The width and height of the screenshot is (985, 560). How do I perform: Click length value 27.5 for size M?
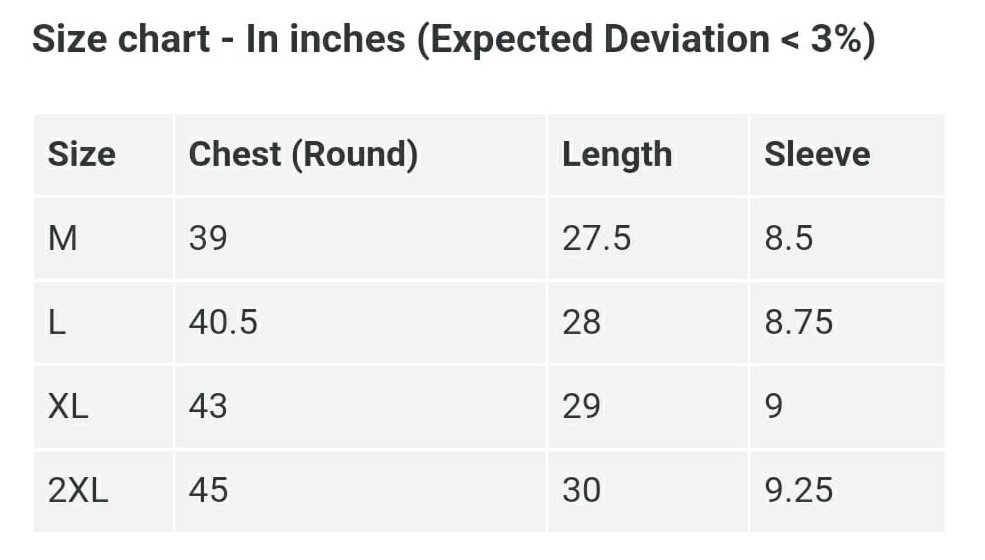[x=596, y=239]
